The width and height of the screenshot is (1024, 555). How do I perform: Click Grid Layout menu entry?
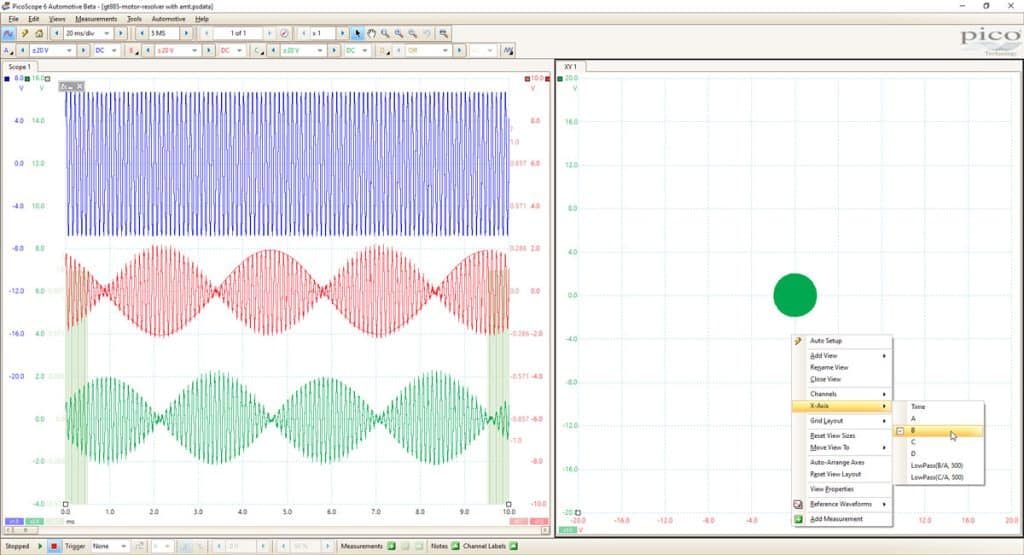click(842, 421)
